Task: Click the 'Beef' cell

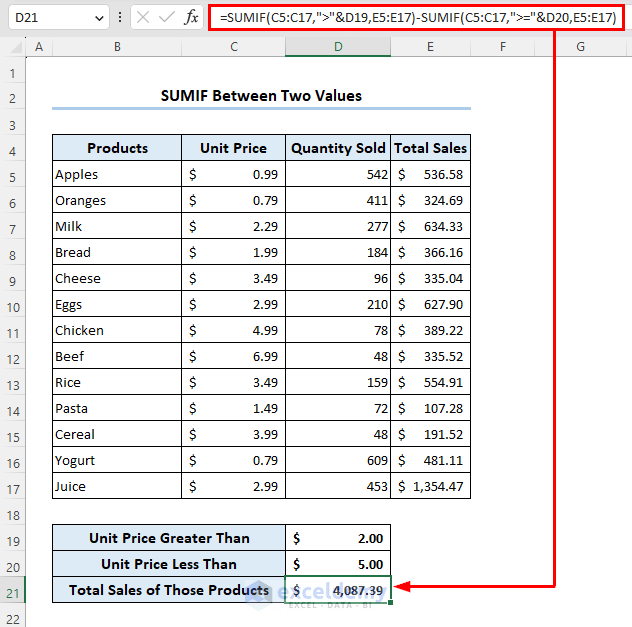Action: (117, 356)
